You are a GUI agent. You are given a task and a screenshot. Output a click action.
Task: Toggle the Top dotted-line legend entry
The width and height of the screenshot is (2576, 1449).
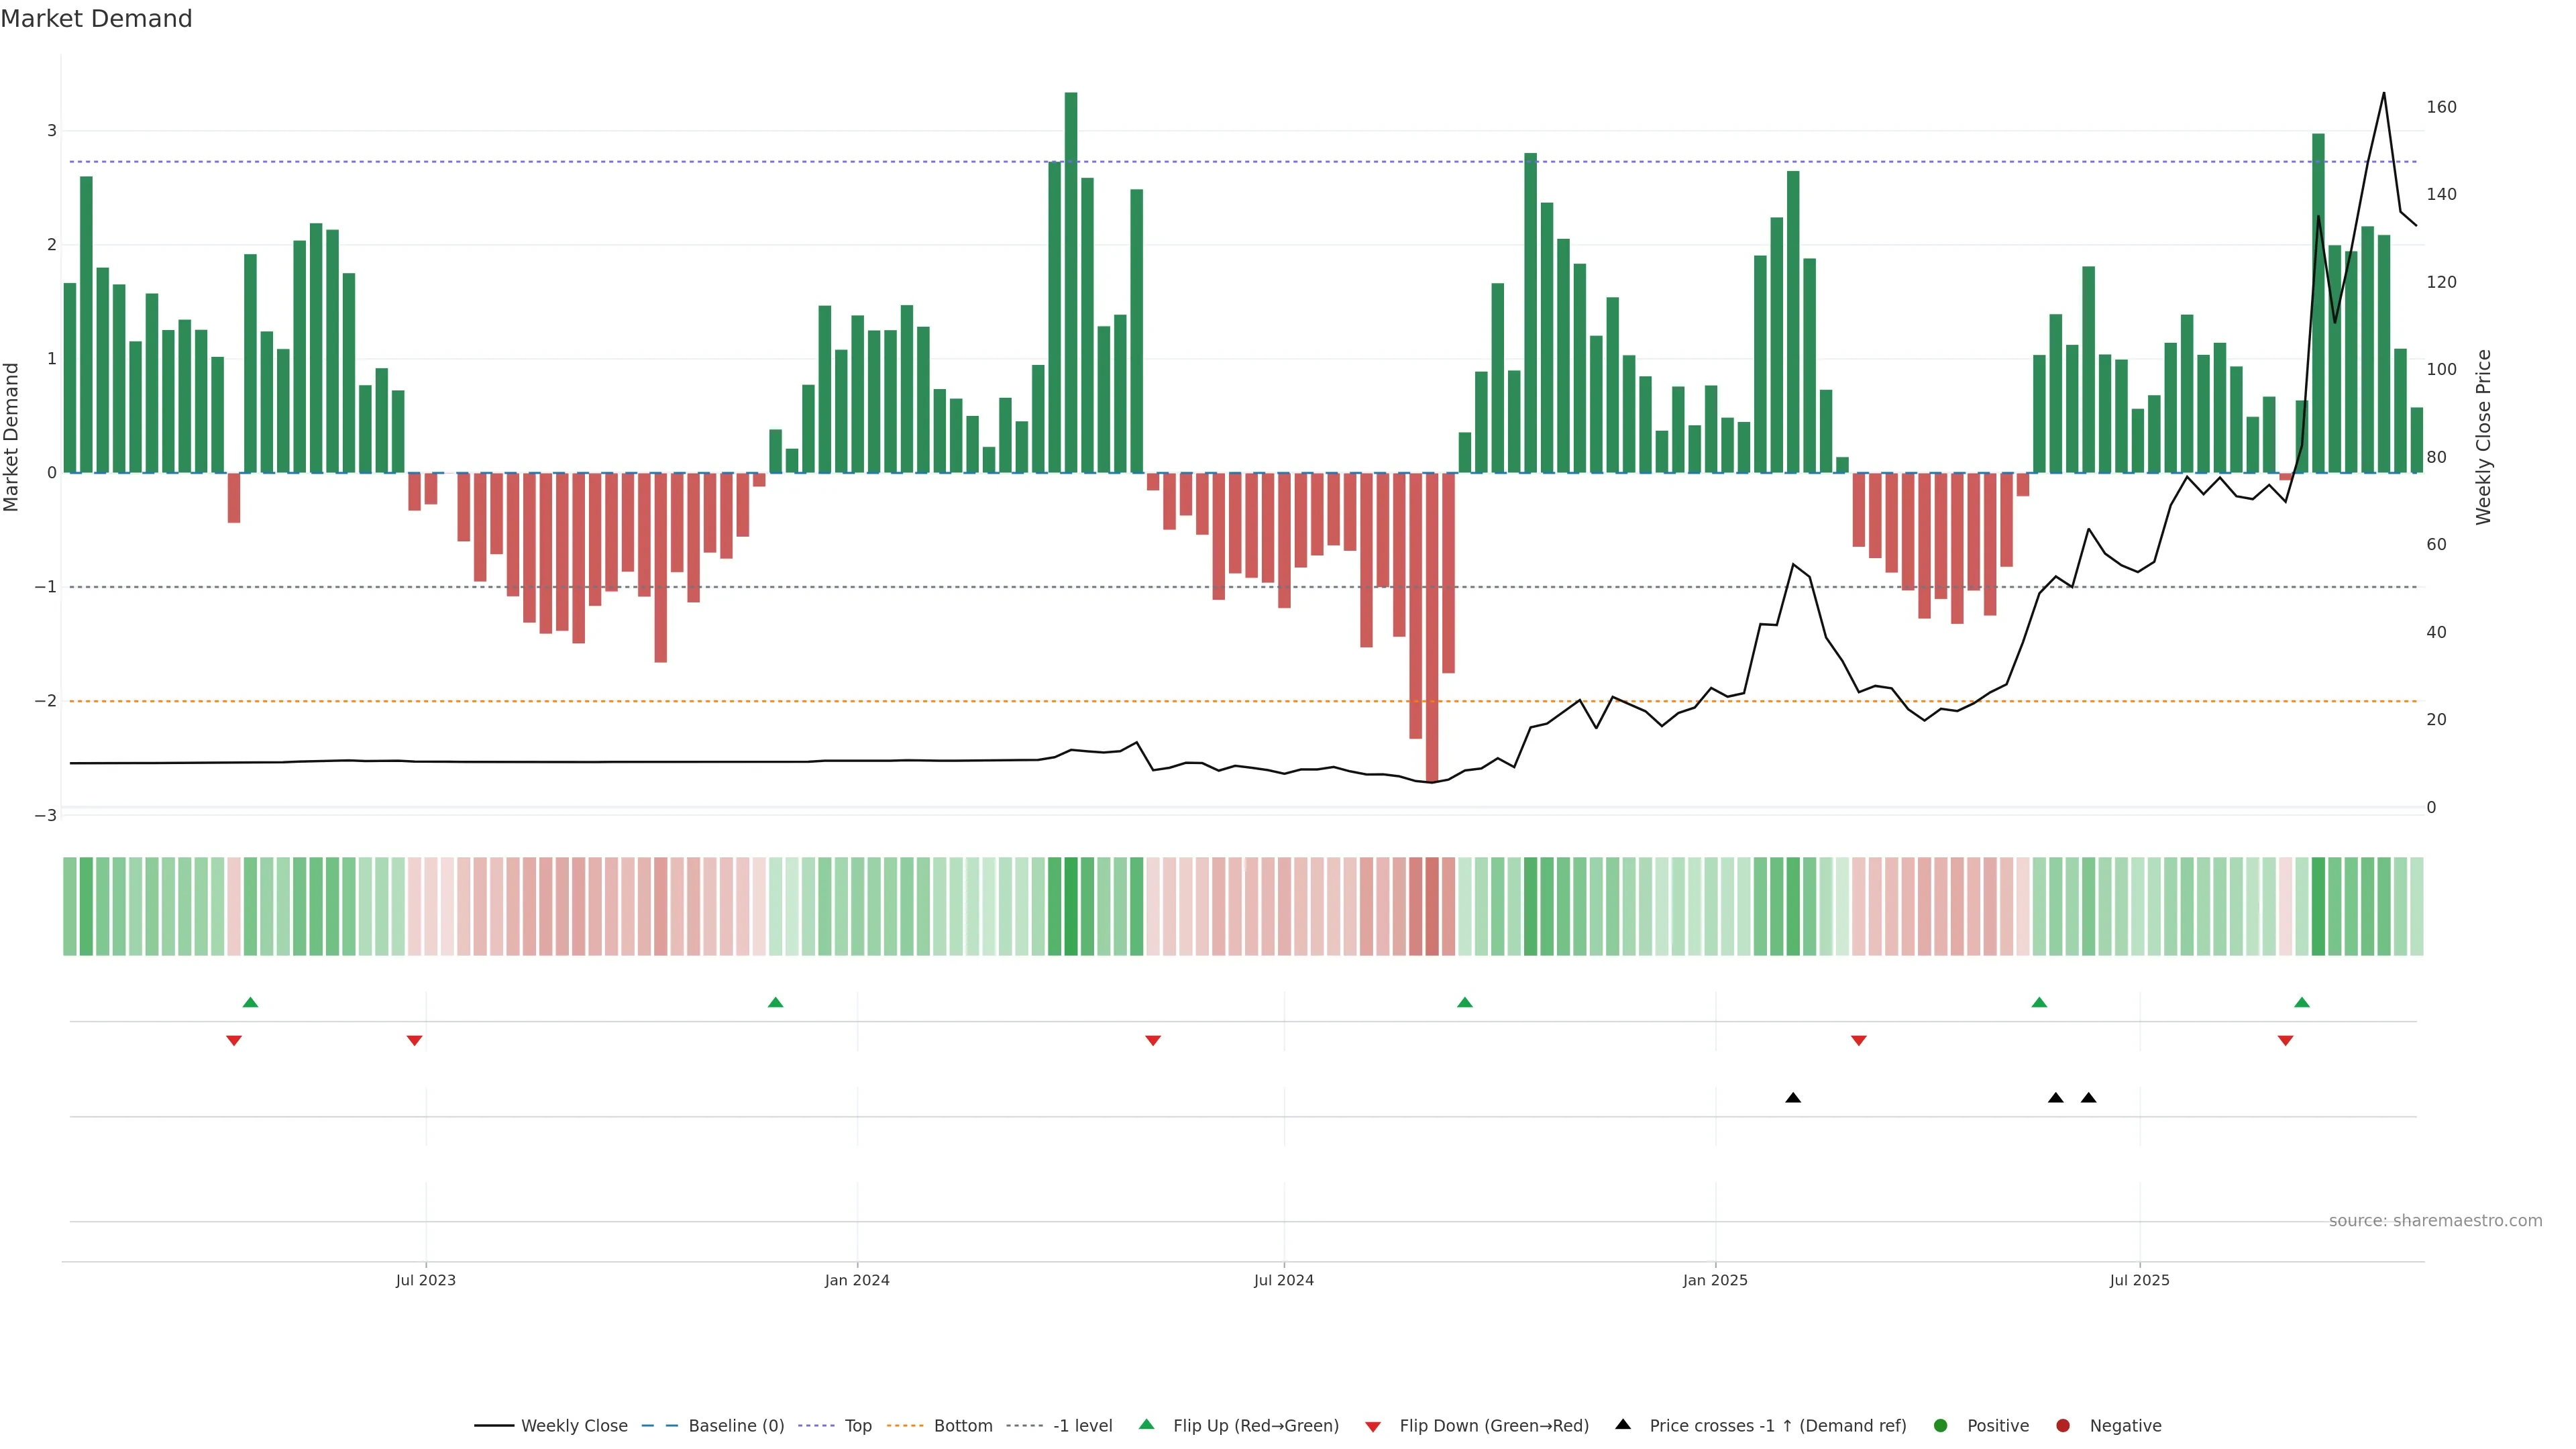(857, 1425)
